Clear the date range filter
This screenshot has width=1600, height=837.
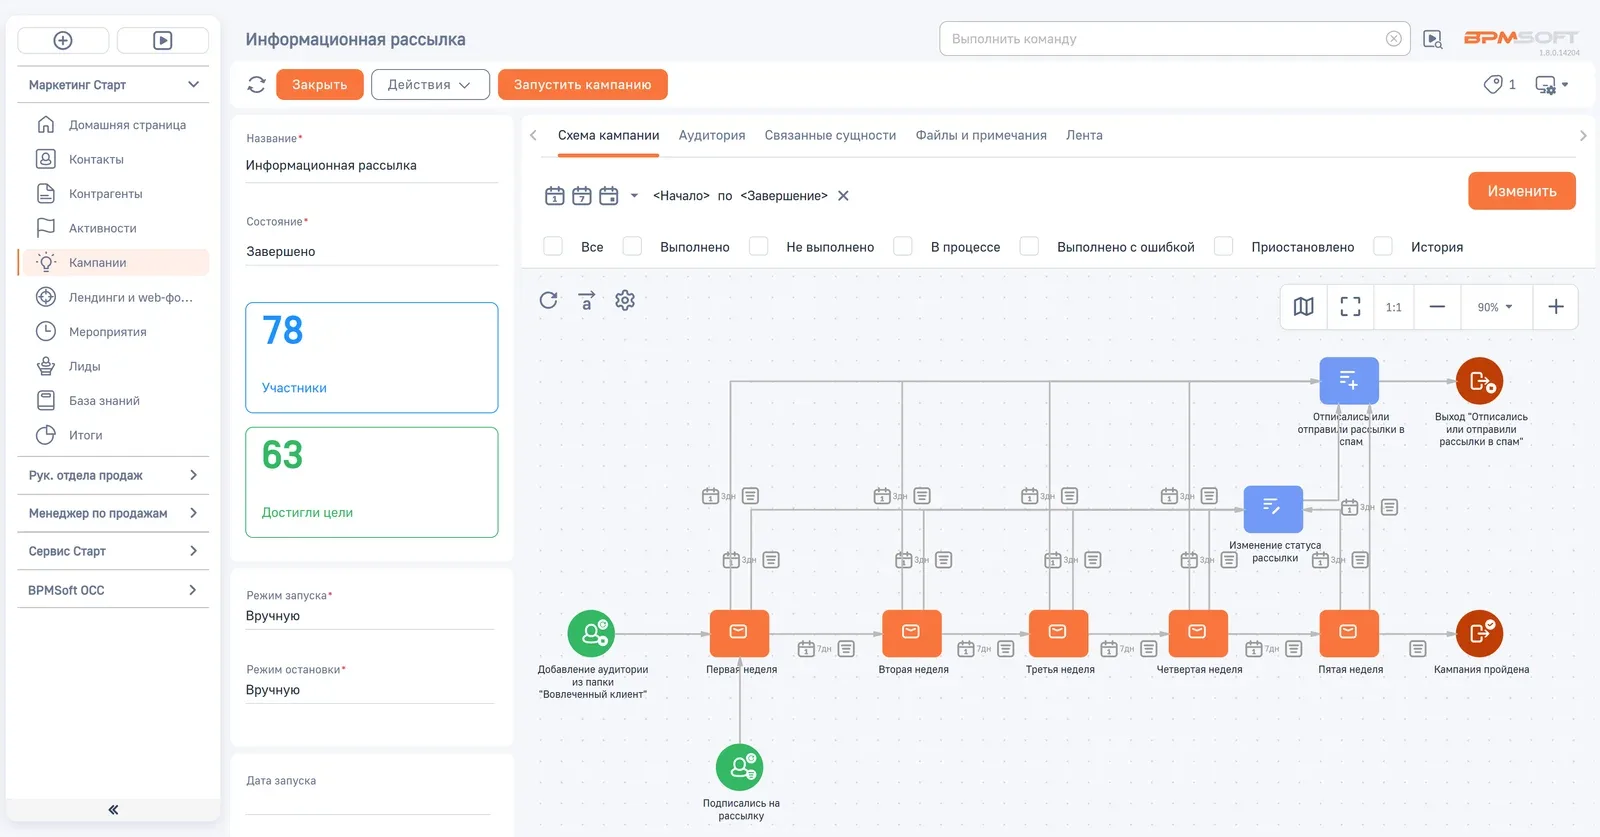(843, 196)
